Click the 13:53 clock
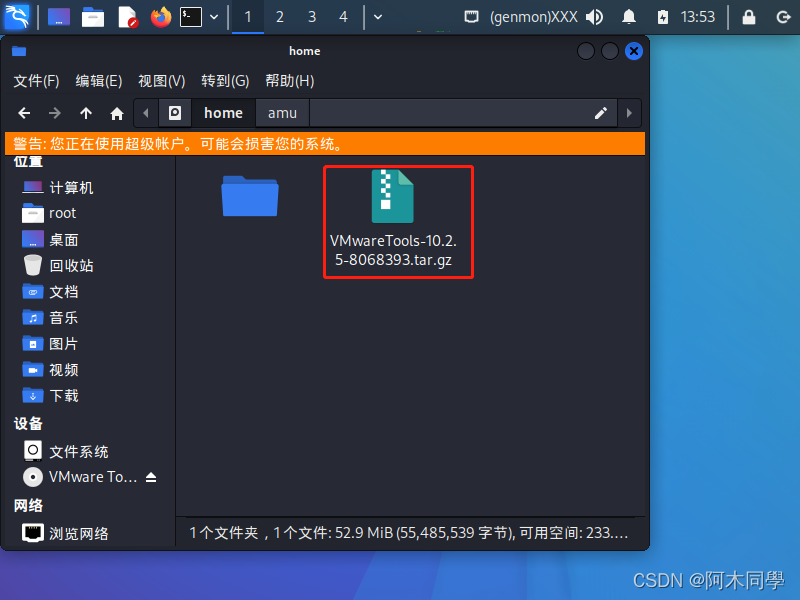This screenshot has width=800, height=600. [698, 17]
